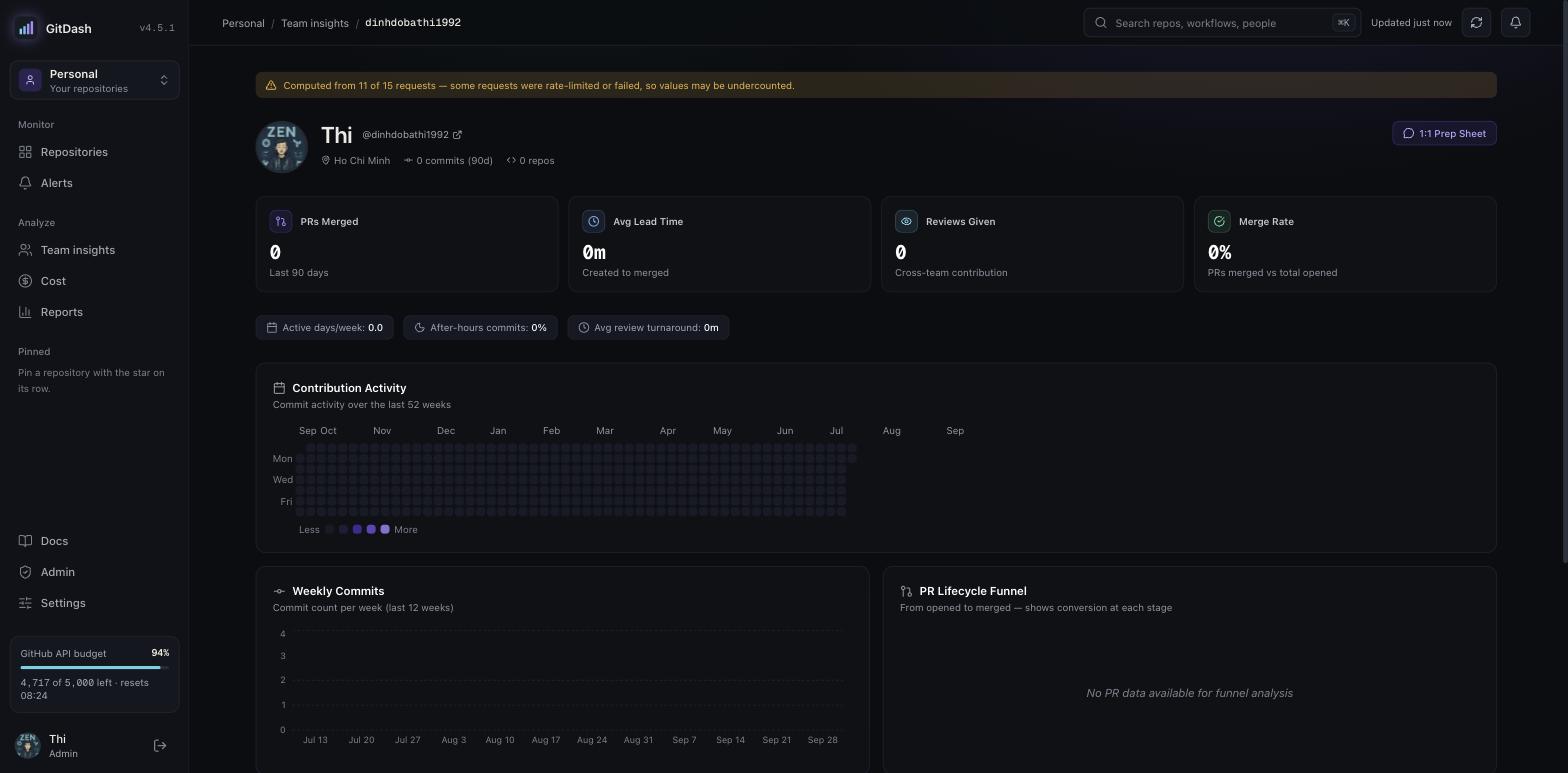The image size is (1568, 773).
Task: Click the Contribution Activity calendar icon
Action: coord(279,388)
